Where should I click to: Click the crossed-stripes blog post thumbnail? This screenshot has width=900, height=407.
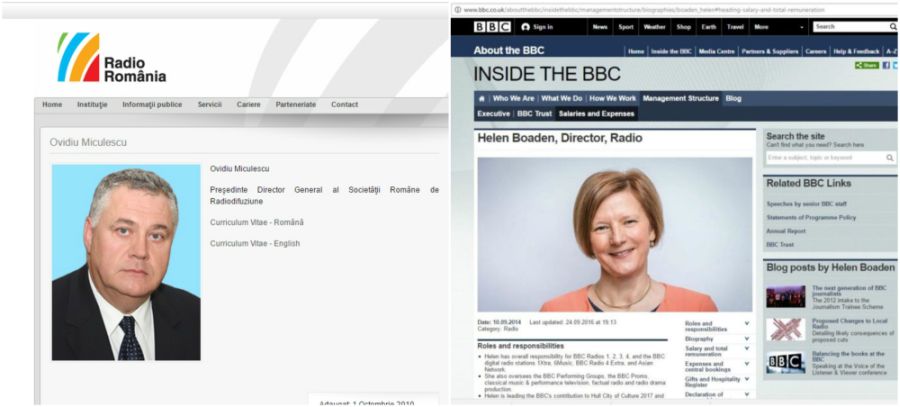point(785,330)
